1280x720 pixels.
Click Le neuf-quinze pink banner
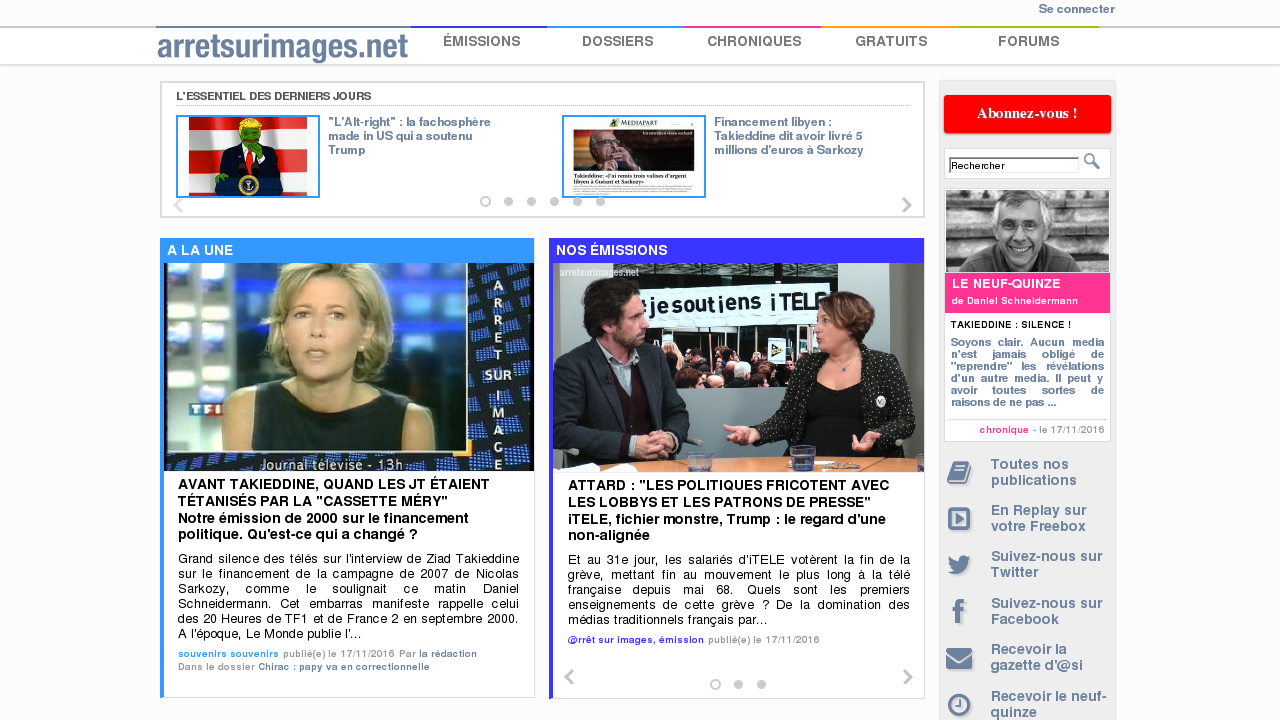click(1027, 293)
